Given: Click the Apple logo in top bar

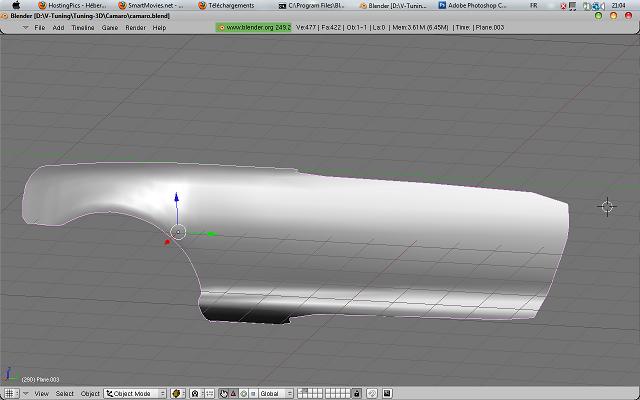Looking at the screenshot, I should [16, 5].
